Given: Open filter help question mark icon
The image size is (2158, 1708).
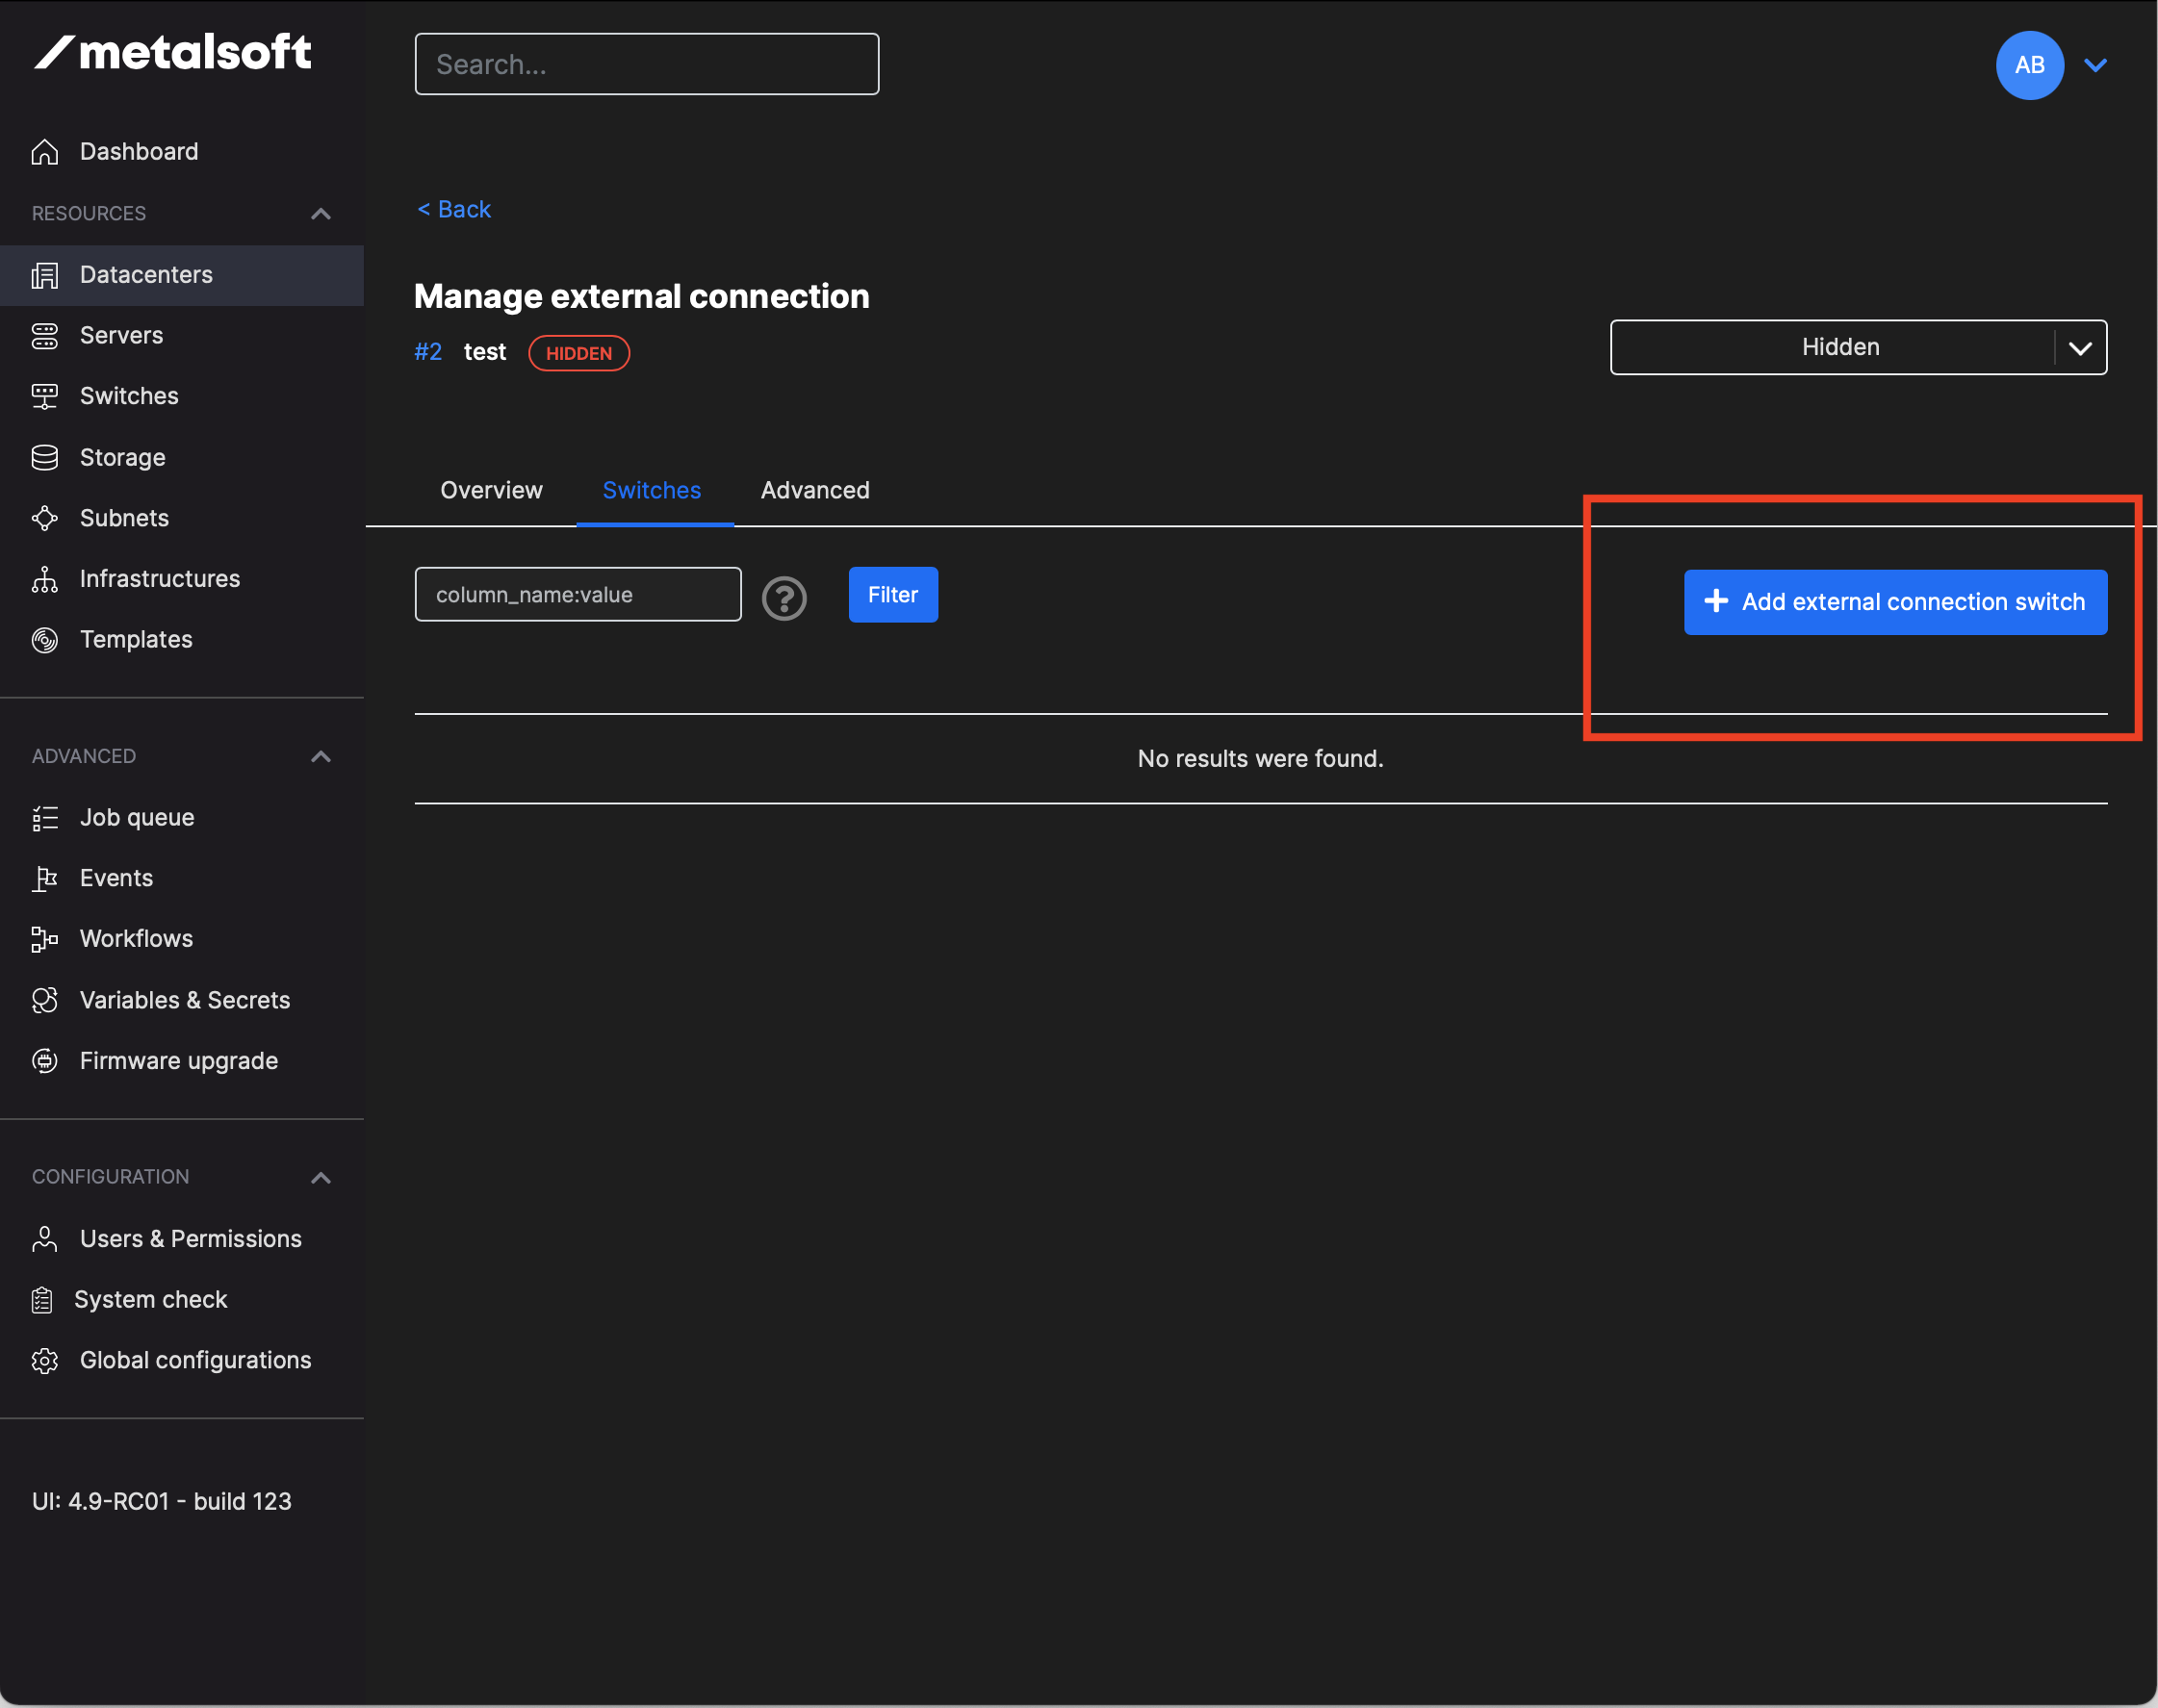Looking at the screenshot, I should [784, 599].
